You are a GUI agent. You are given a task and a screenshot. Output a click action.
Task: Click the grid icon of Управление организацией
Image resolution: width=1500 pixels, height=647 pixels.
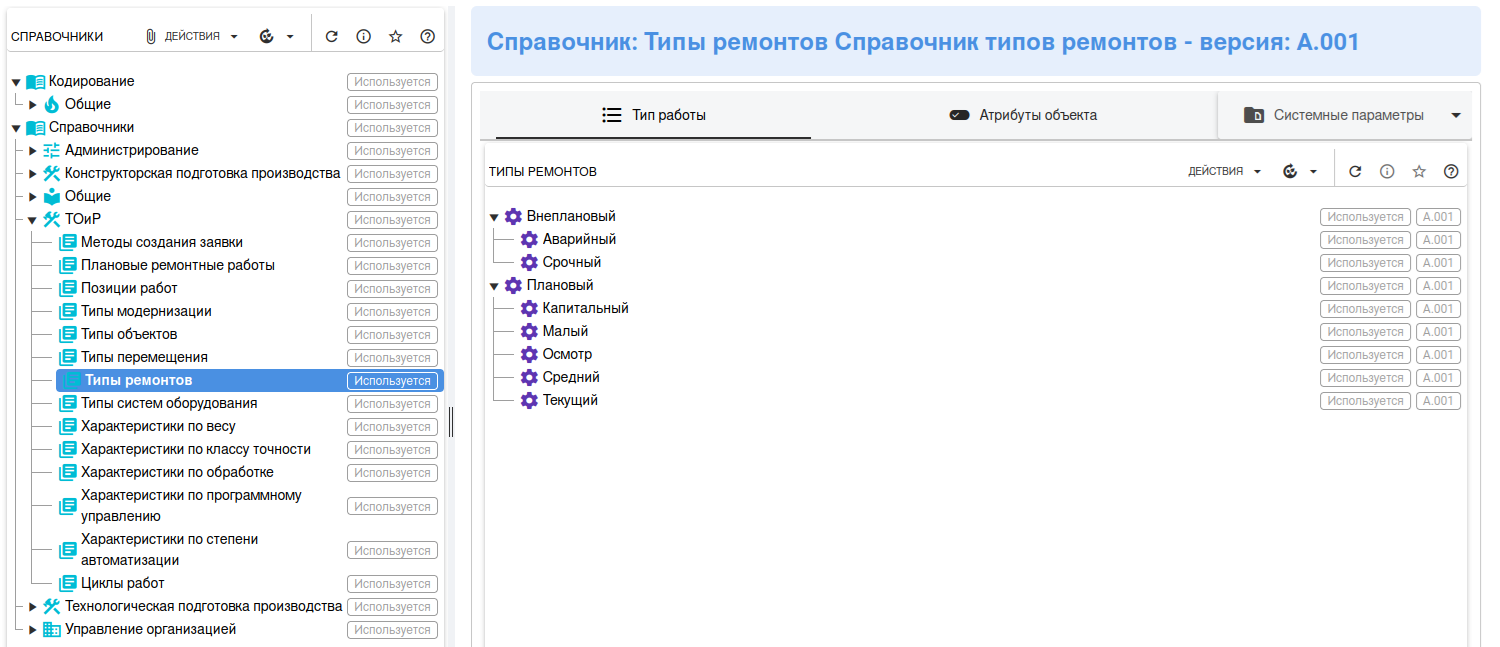tap(52, 630)
